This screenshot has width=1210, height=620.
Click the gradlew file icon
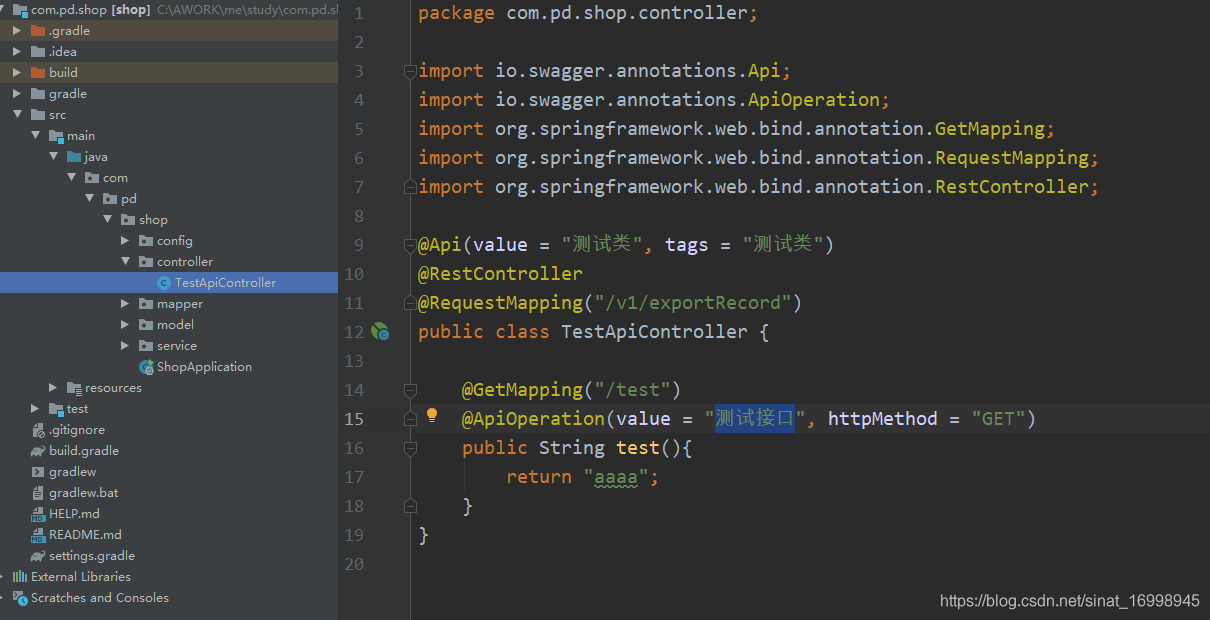(38, 472)
